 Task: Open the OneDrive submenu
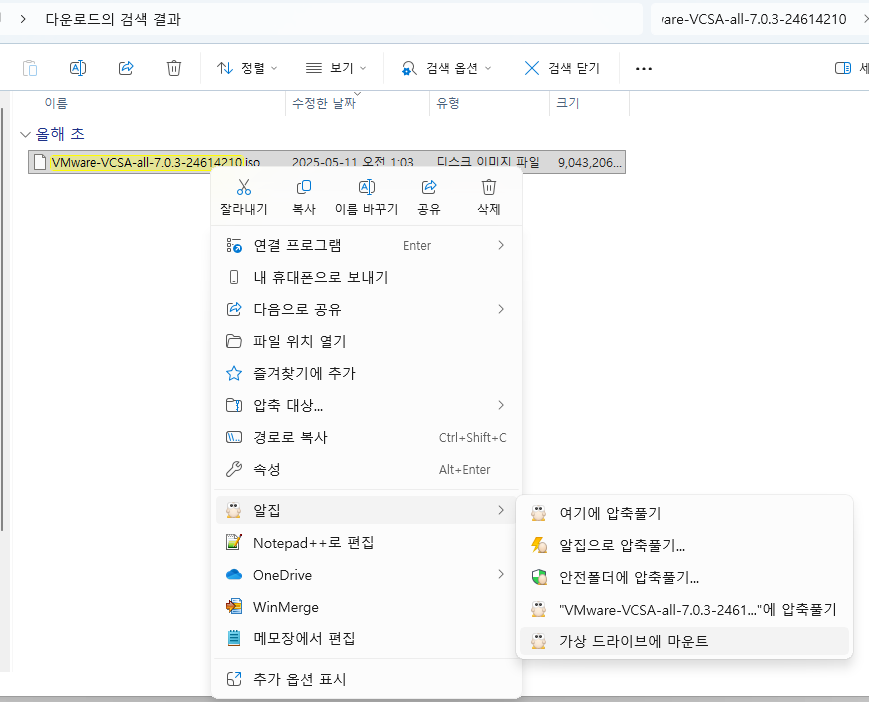366,575
